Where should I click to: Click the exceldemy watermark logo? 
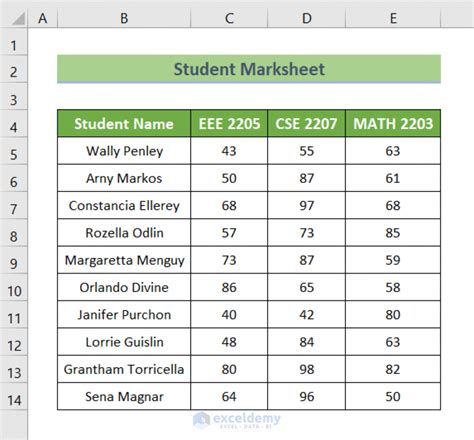237,420
